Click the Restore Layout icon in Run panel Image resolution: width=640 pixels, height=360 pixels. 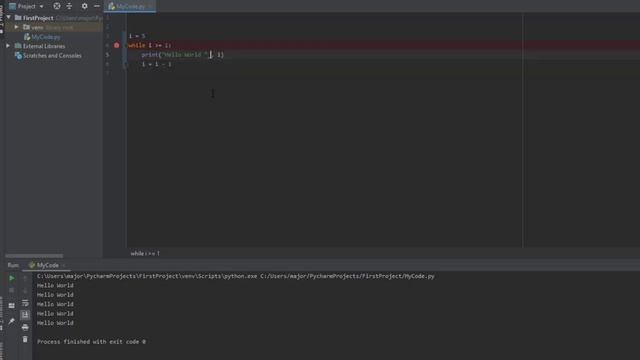[11, 305]
